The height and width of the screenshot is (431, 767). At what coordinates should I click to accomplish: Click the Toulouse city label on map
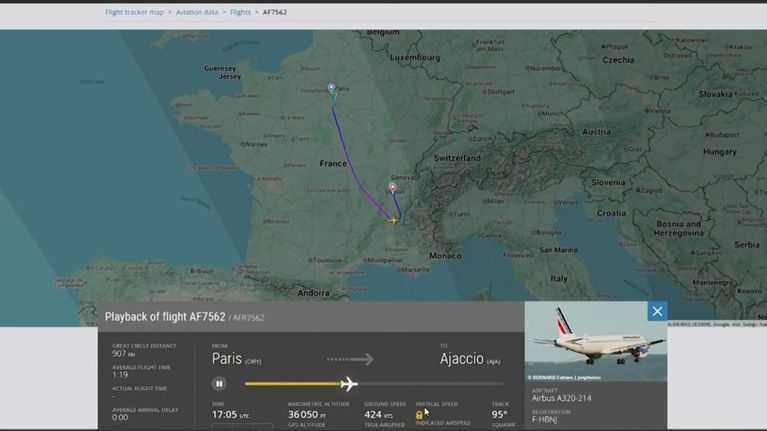325,260
